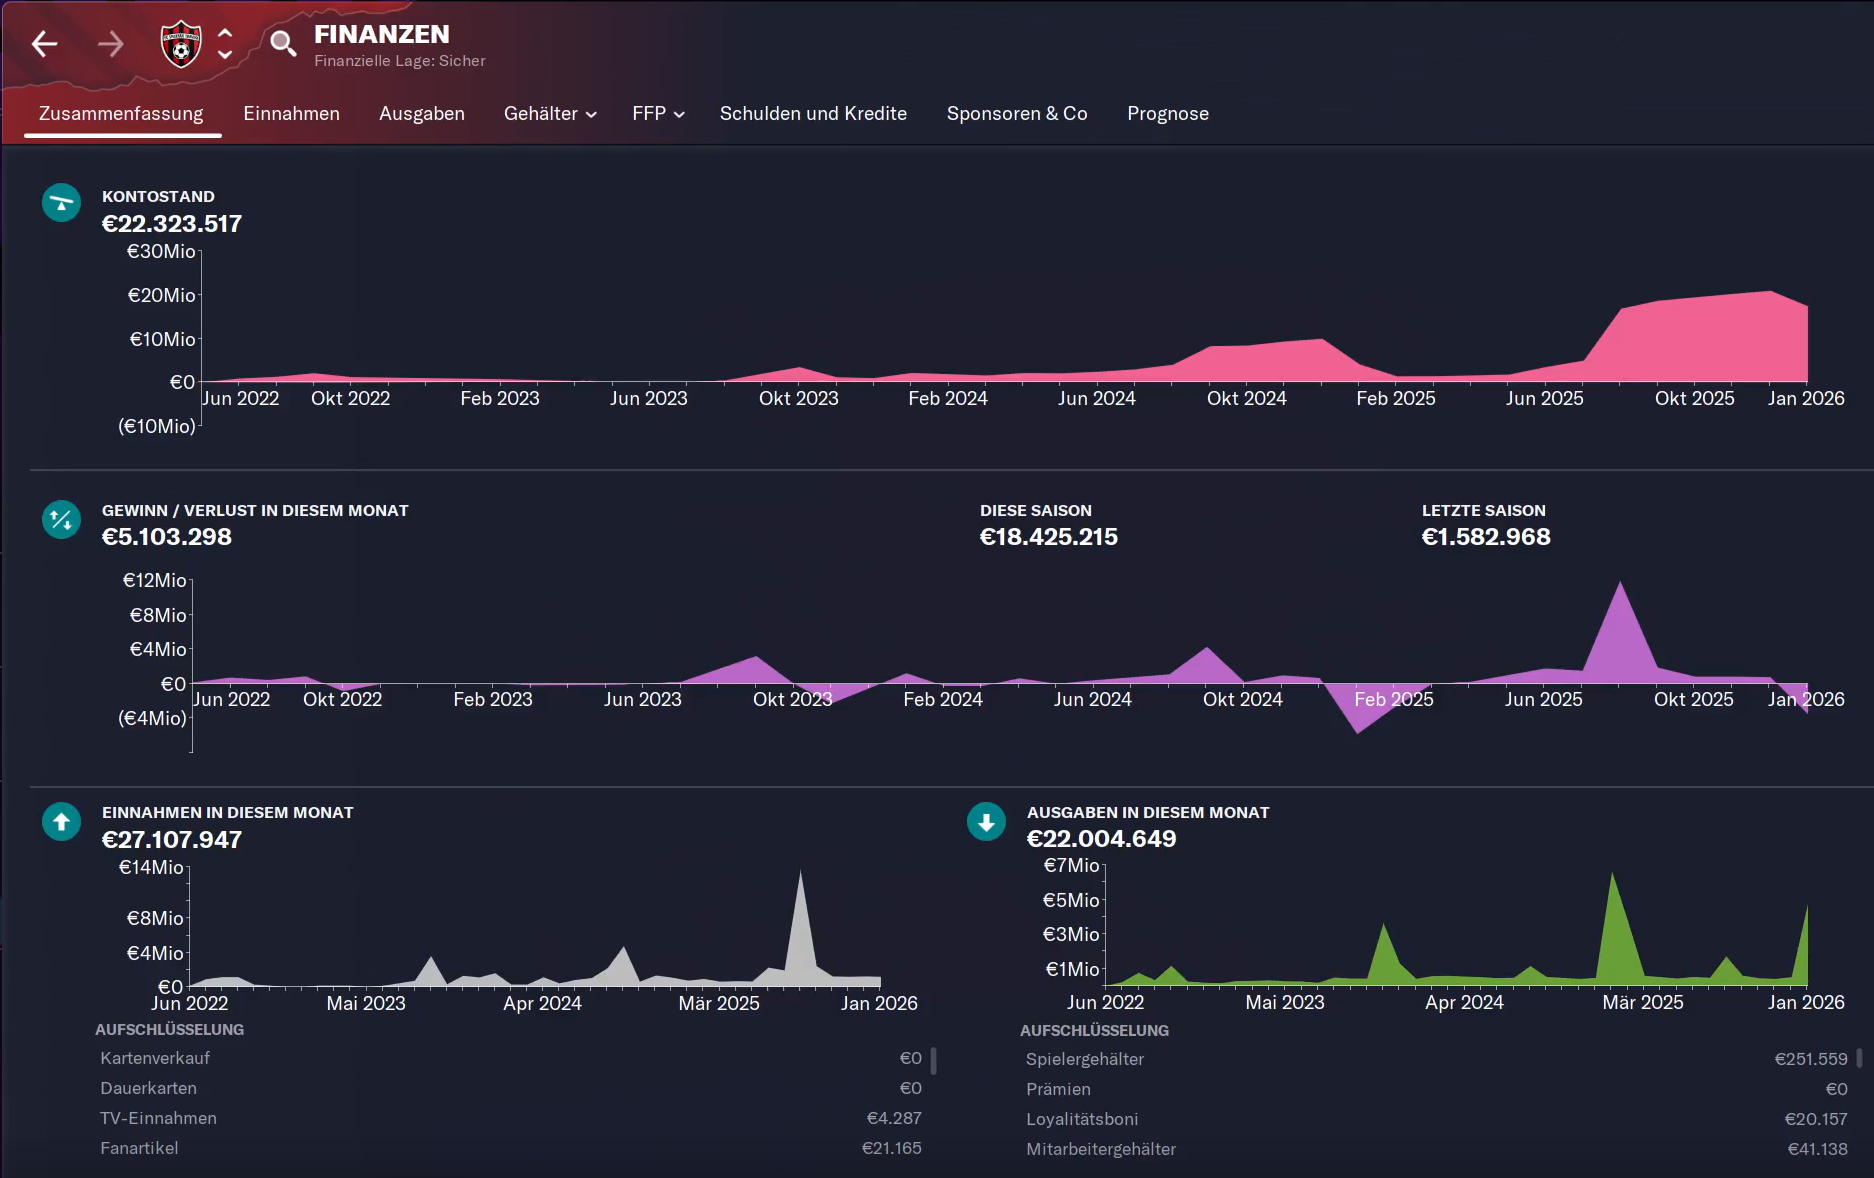The height and width of the screenshot is (1178, 1874).
Task: Click the club switcher up/down chevrons
Action: tap(225, 44)
